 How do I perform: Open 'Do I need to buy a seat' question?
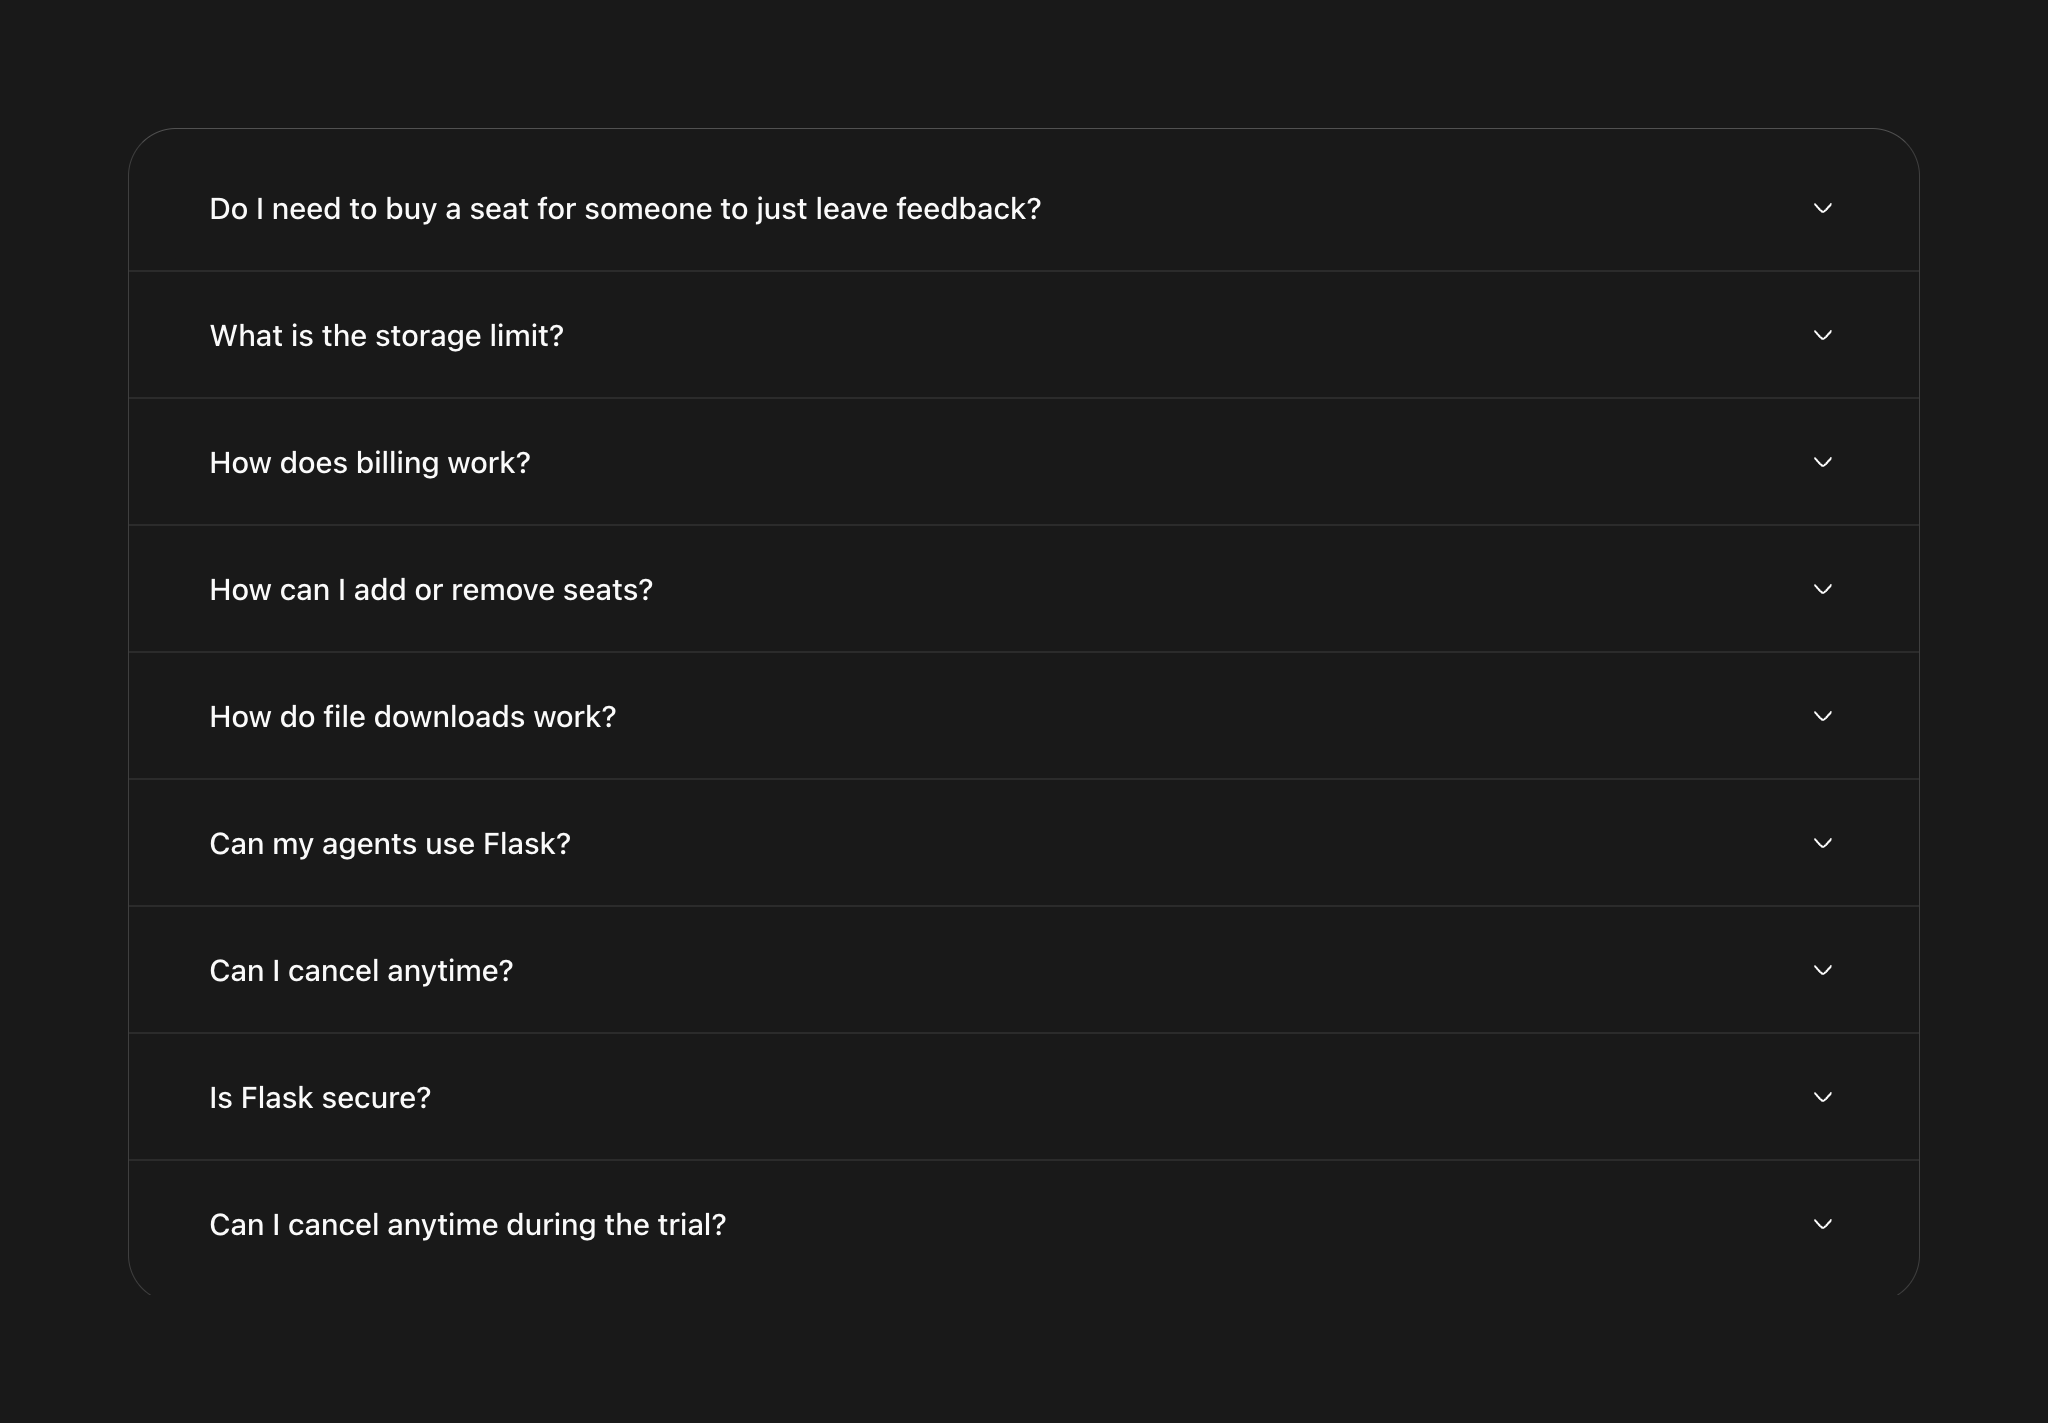(625, 209)
